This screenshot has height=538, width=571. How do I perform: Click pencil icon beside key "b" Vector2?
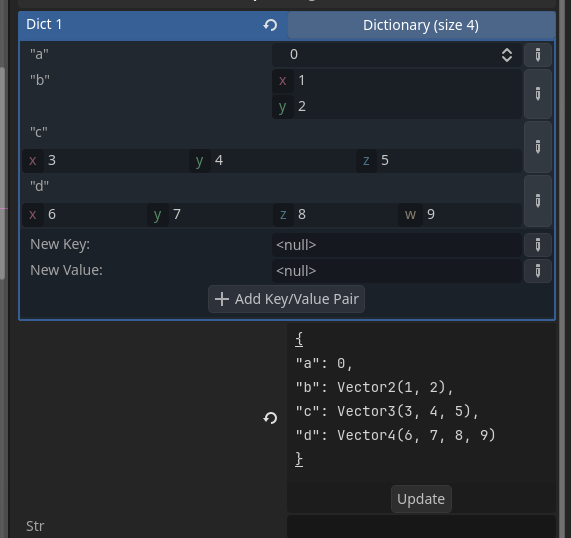click(538, 94)
